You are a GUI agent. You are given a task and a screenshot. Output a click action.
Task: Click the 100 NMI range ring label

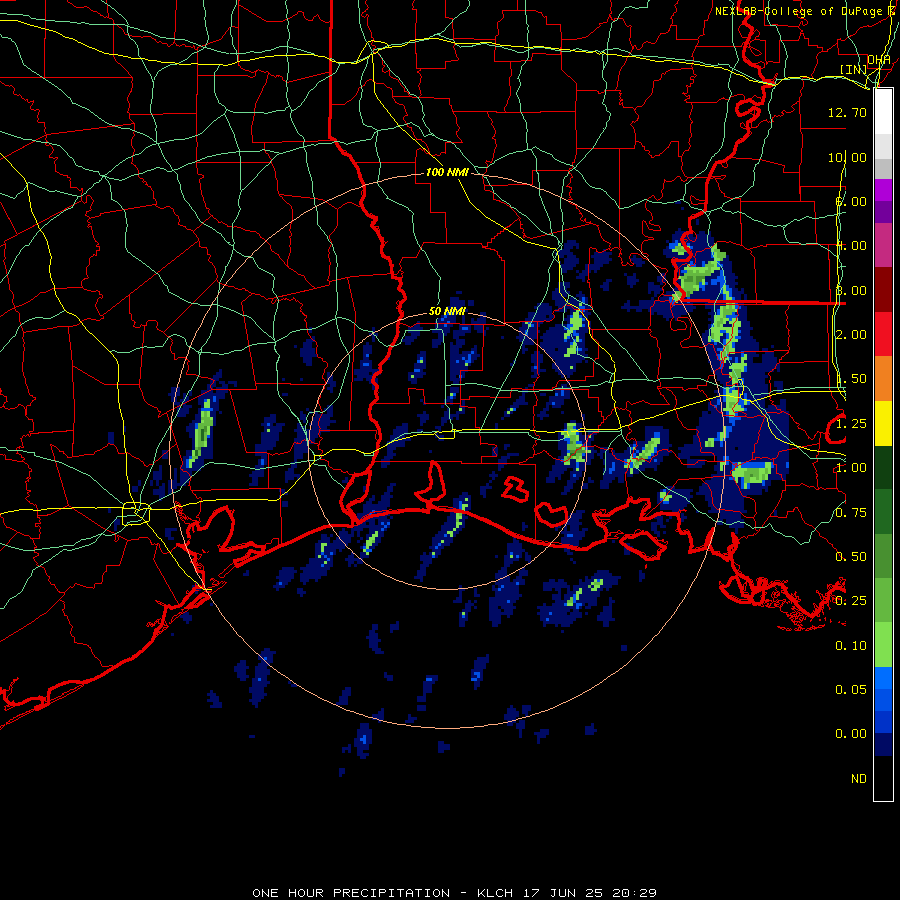[x=447, y=172]
